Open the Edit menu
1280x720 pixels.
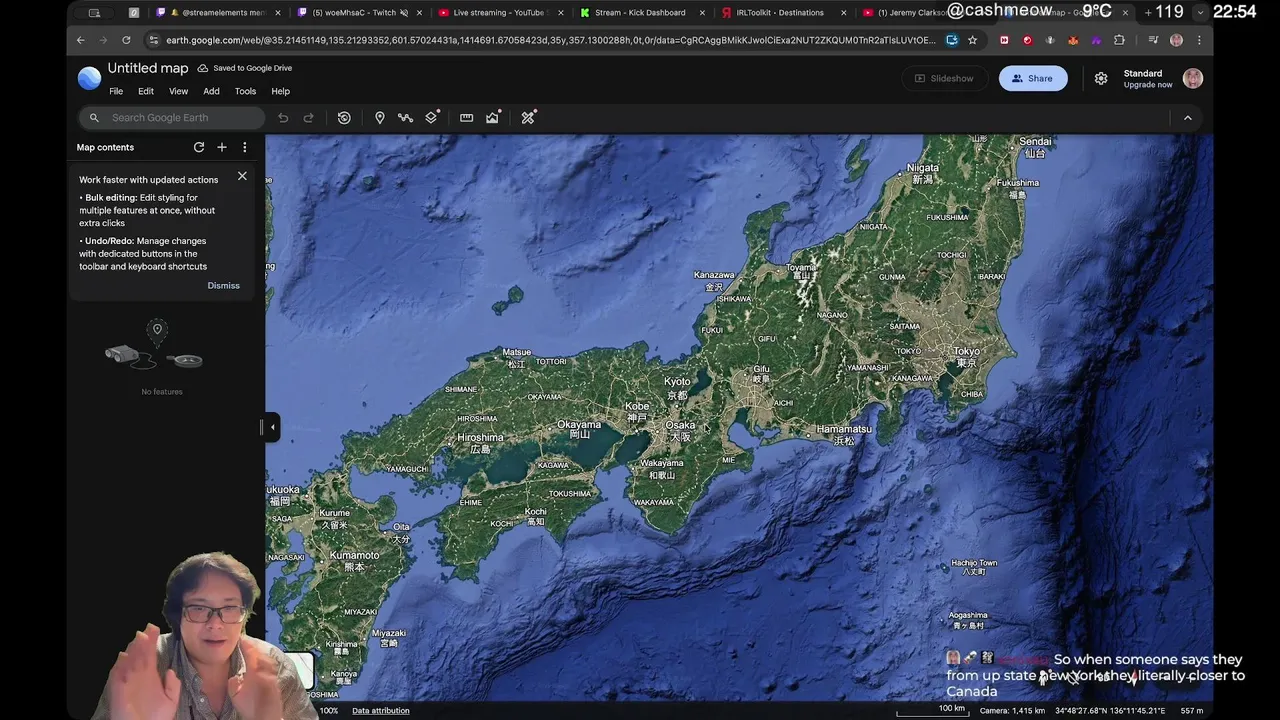click(146, 91)
